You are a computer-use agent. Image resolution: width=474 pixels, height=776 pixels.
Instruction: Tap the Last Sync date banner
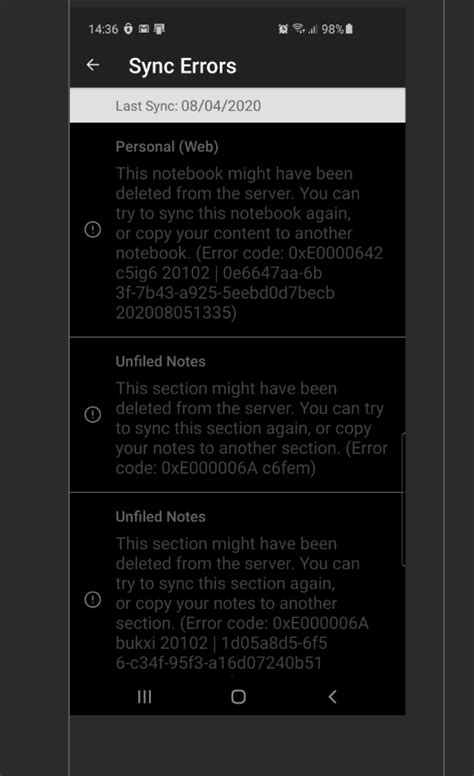coord(237,105)
